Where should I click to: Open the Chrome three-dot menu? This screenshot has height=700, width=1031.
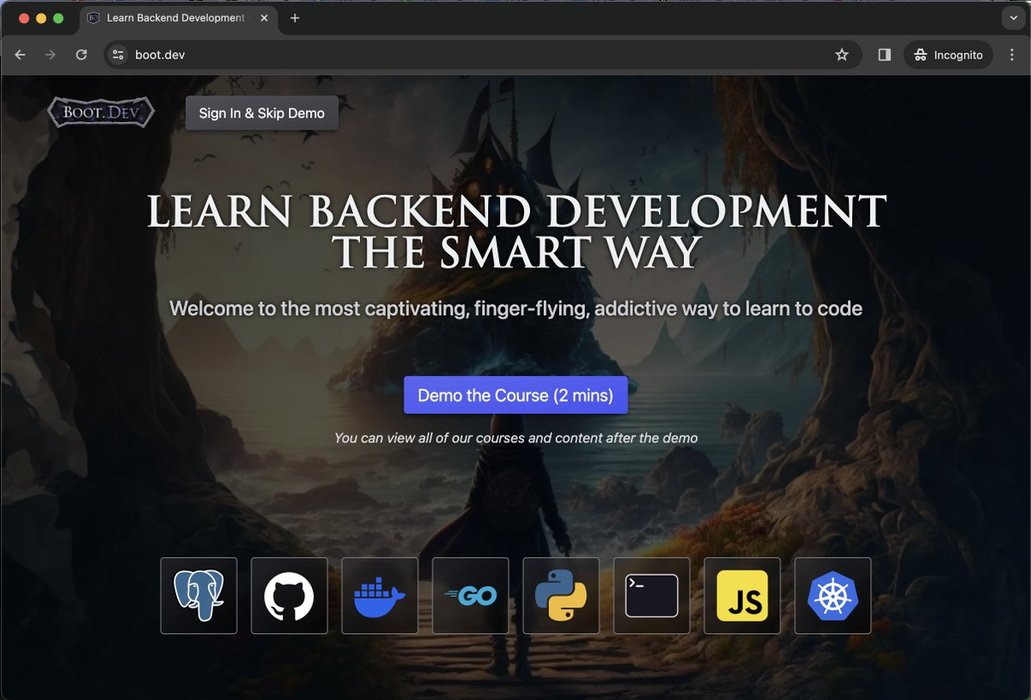(x=1011, y=55)
